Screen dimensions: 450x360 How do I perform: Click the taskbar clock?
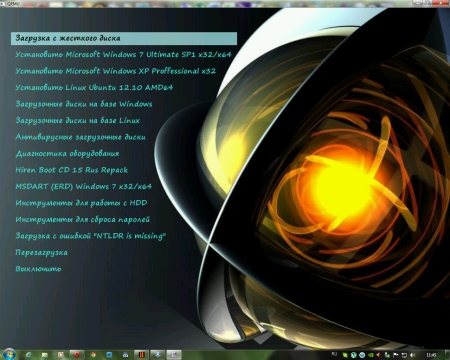431,355
